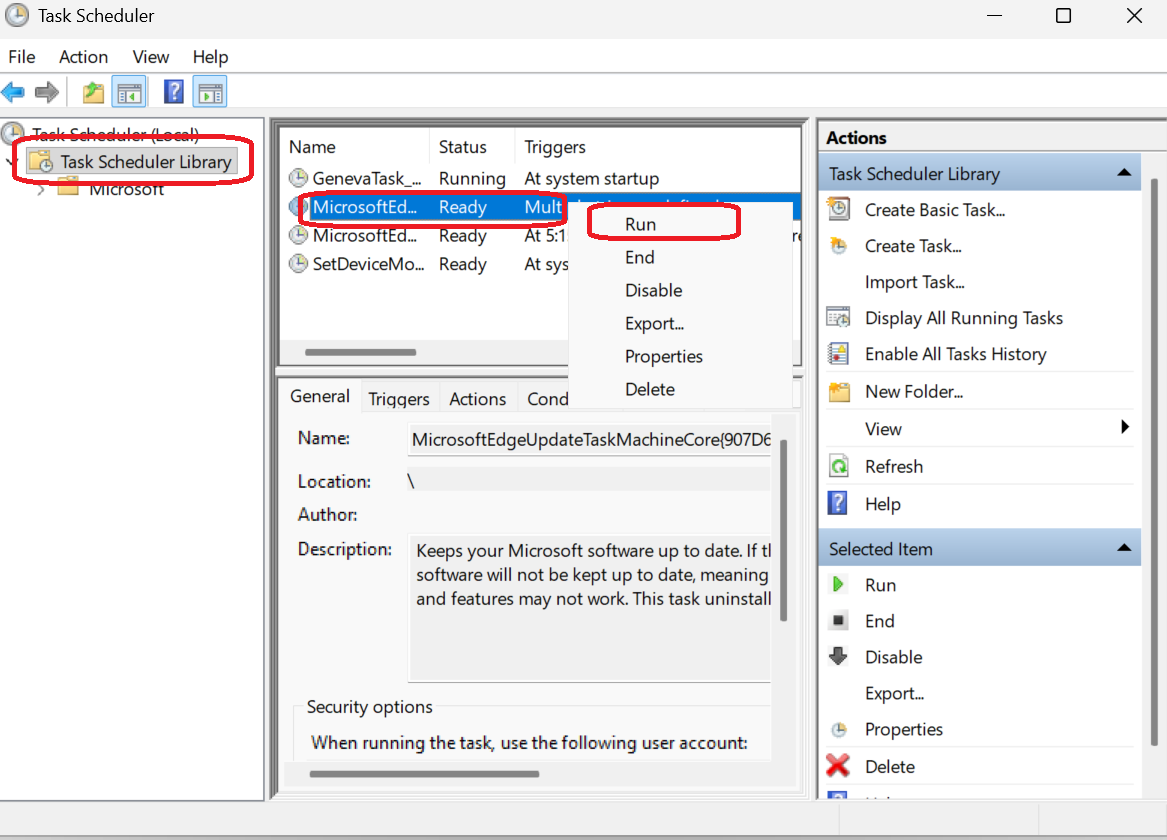This screenshot has height=840, width=1167.
Task: Click the details pane vertical scrollbar
Action: tap(783, 530)
